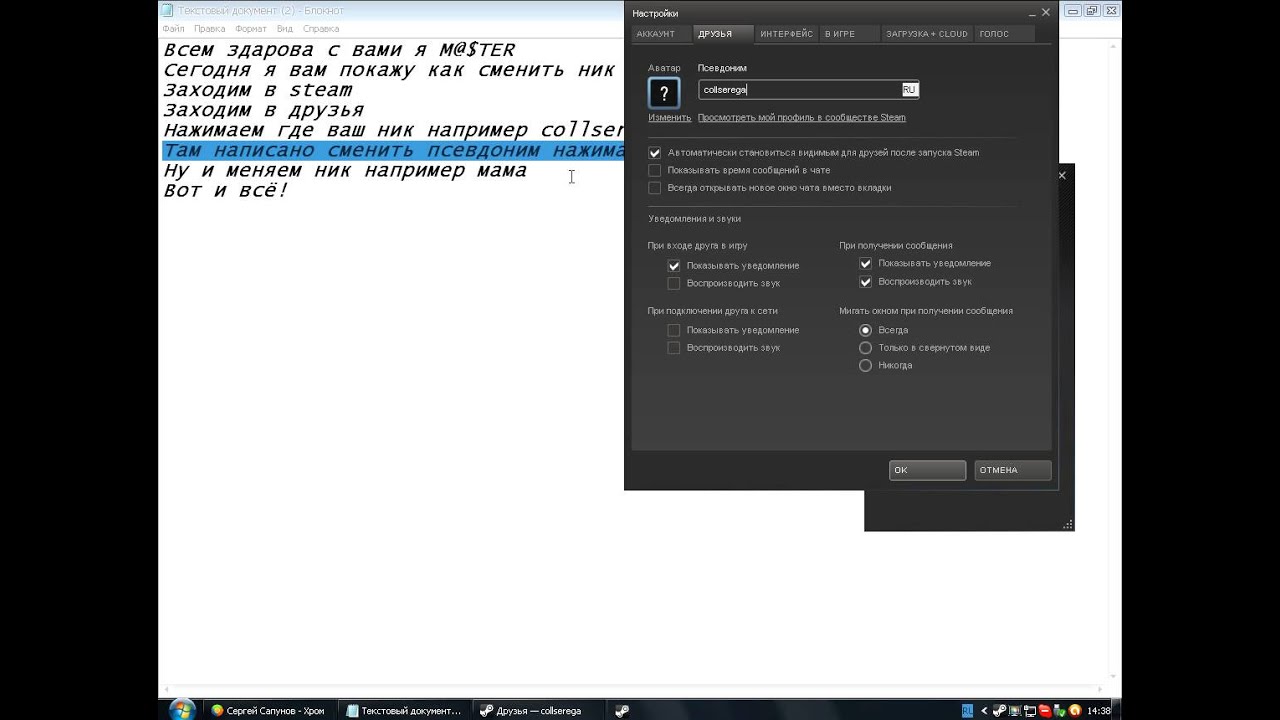Image resolution: width=1280 pixels, height=720 pixels.
Task: Enable notification when friend comes online
Action: pos(674,330)
